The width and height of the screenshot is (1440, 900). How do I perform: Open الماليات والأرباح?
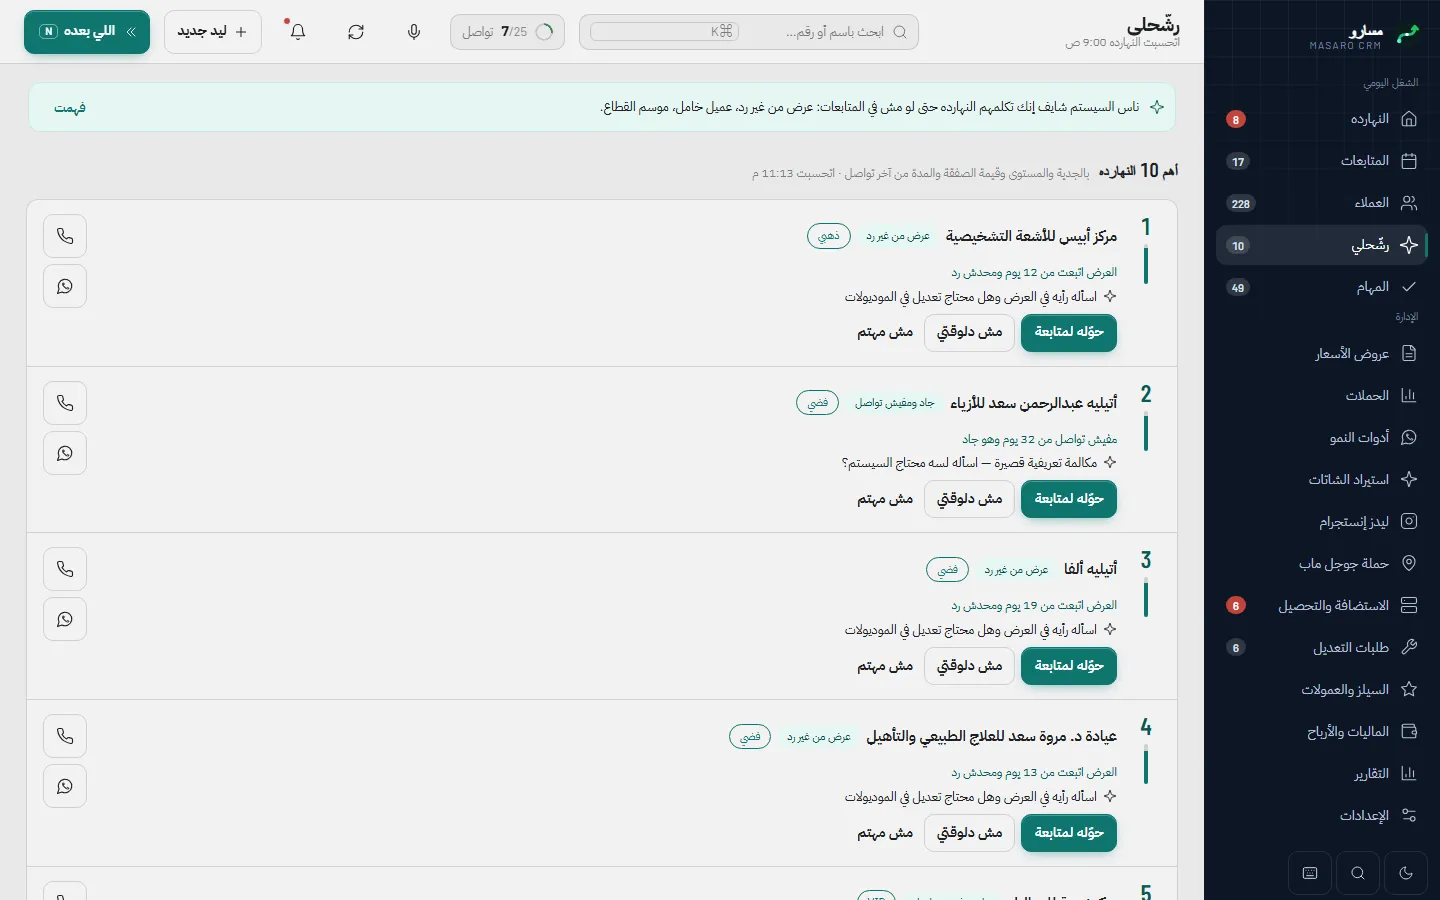(1321, 731)
